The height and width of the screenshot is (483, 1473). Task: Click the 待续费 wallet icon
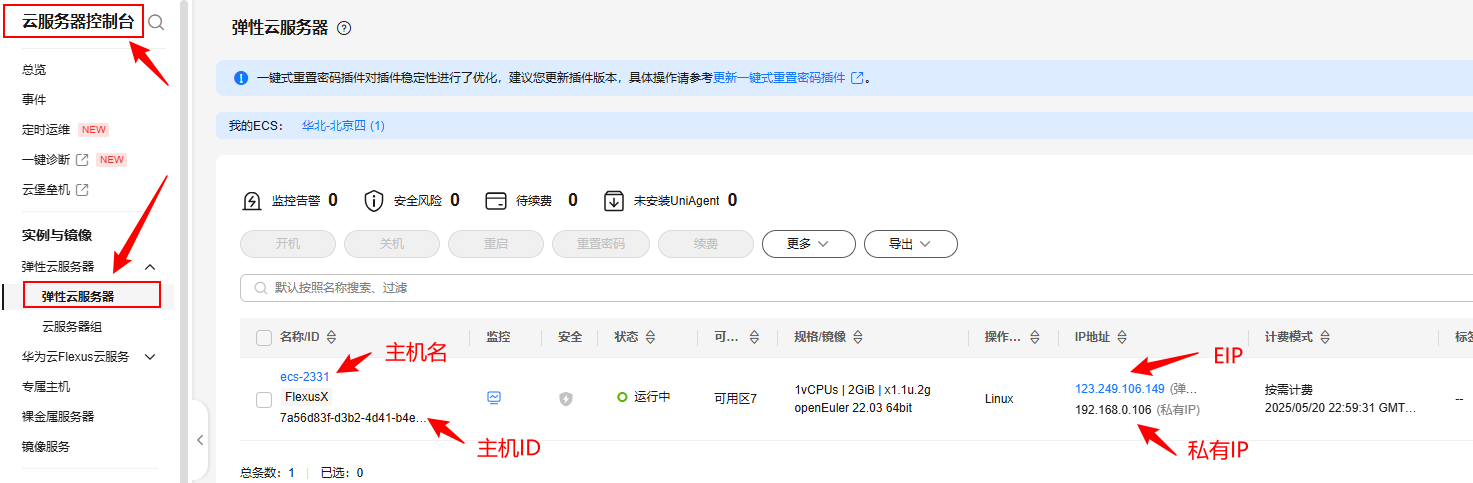[x=495, y=201]
